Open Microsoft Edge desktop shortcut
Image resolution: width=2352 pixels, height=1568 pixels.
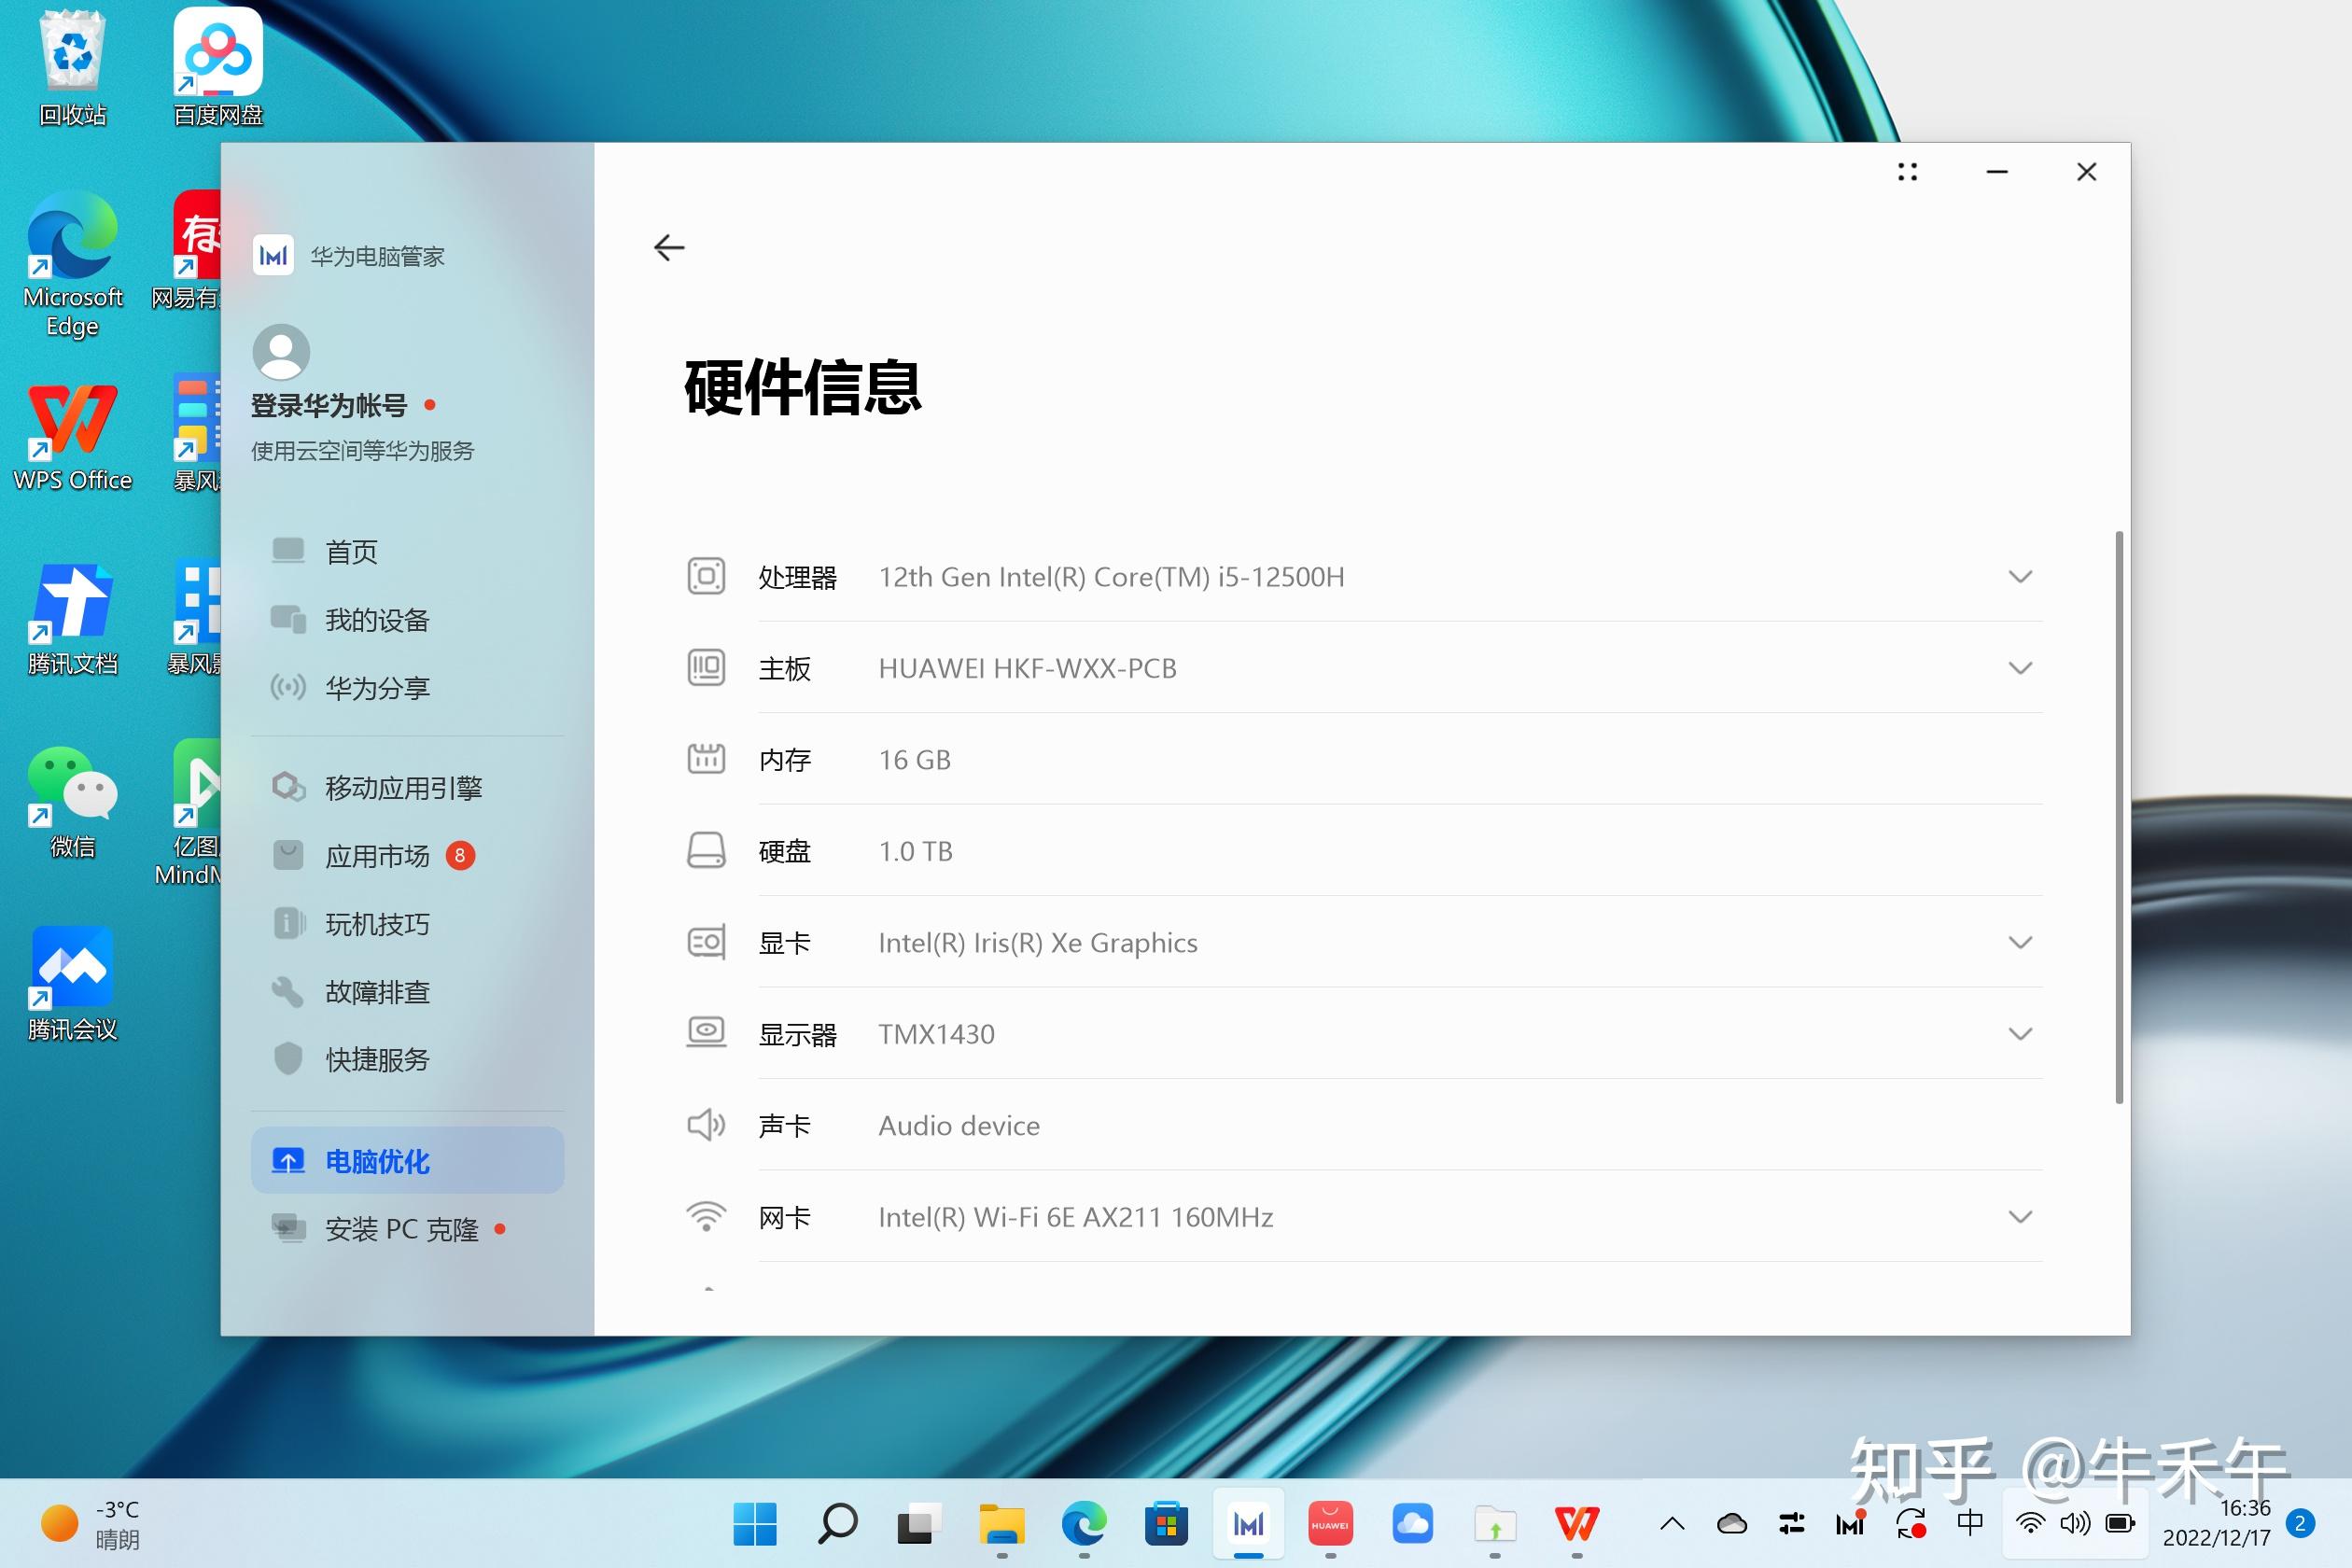click(73, 265)
